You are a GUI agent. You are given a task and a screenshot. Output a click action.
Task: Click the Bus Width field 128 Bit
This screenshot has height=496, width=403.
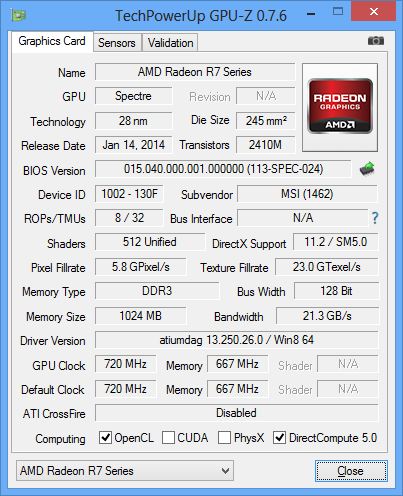coord(337,291)
